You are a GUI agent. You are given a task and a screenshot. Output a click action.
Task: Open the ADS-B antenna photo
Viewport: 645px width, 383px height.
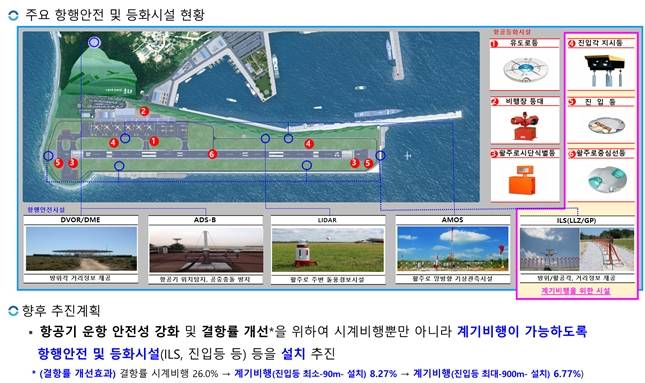tap(206, 250)
